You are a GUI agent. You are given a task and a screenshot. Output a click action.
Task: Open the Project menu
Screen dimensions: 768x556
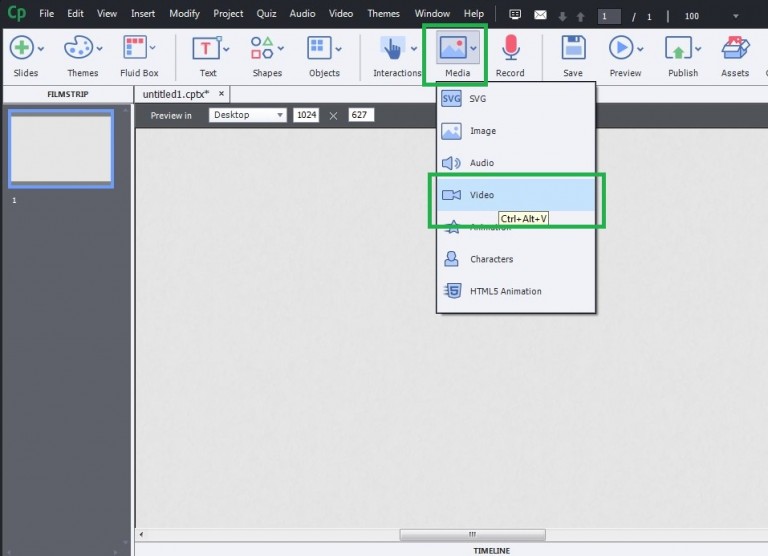click(x=228, y=14)
